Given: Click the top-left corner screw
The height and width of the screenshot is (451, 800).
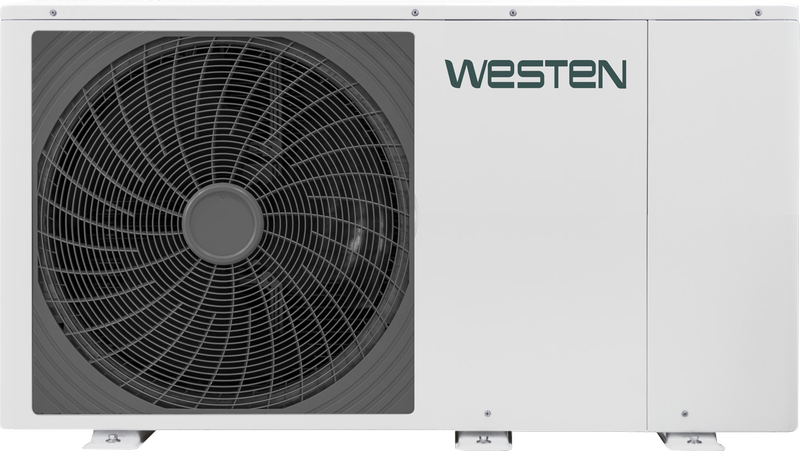Looking at the screenshot, I should pyautogui.click(x=53, y=13).
